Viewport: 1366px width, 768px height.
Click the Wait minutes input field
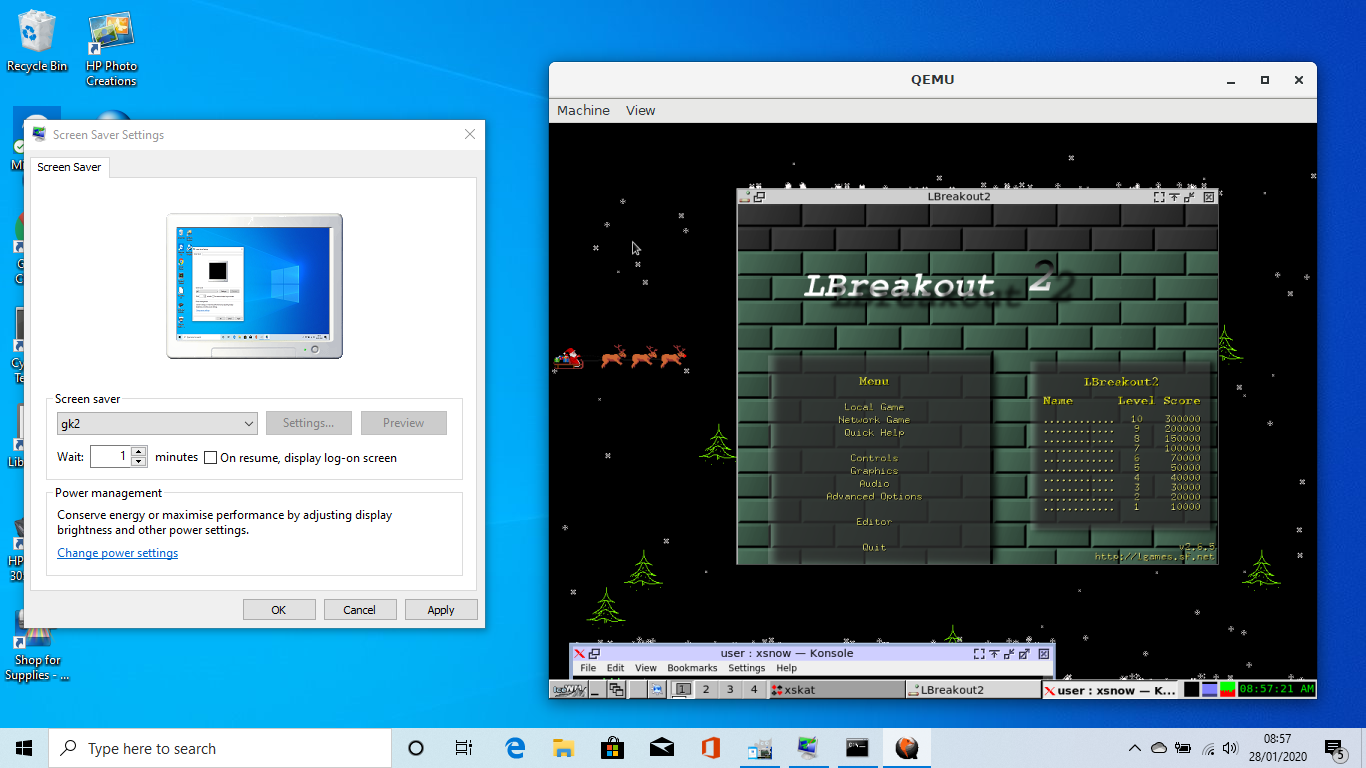pyautogui.click(x=111, y=457)
